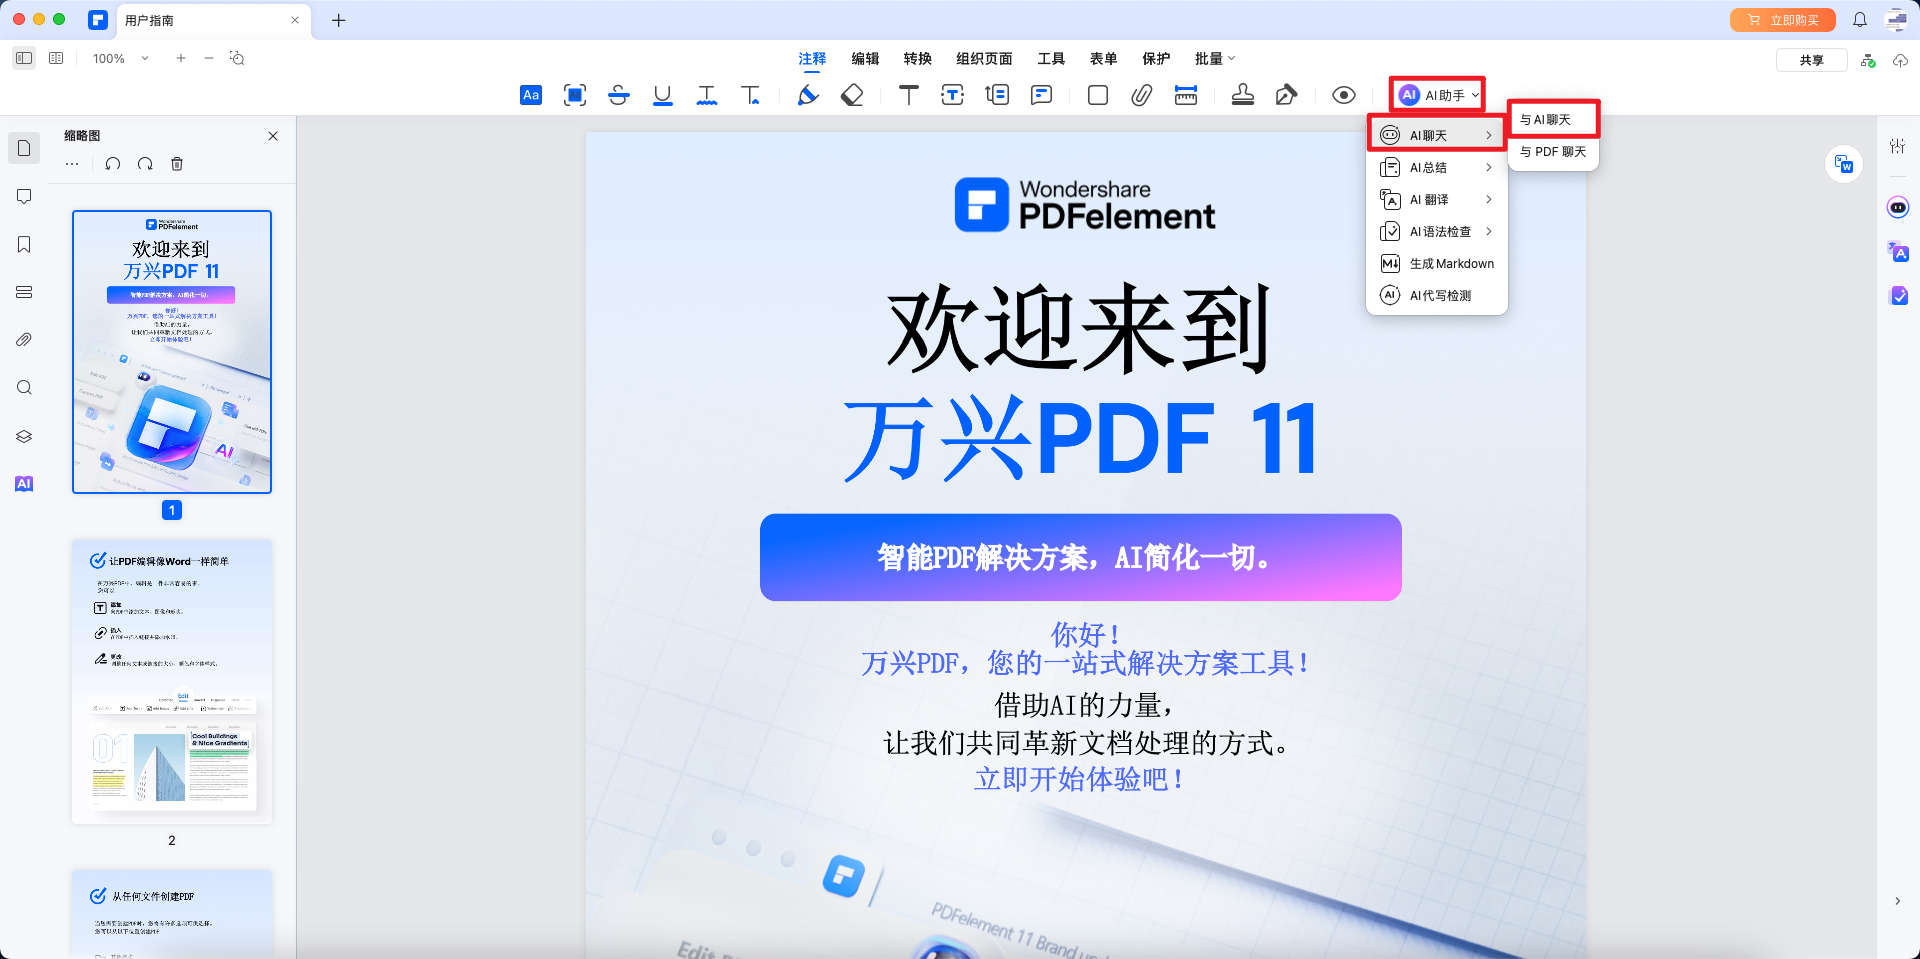Open the measure tool
This screenshot has width=1920, height=959.
click(x=1185, y=95)
